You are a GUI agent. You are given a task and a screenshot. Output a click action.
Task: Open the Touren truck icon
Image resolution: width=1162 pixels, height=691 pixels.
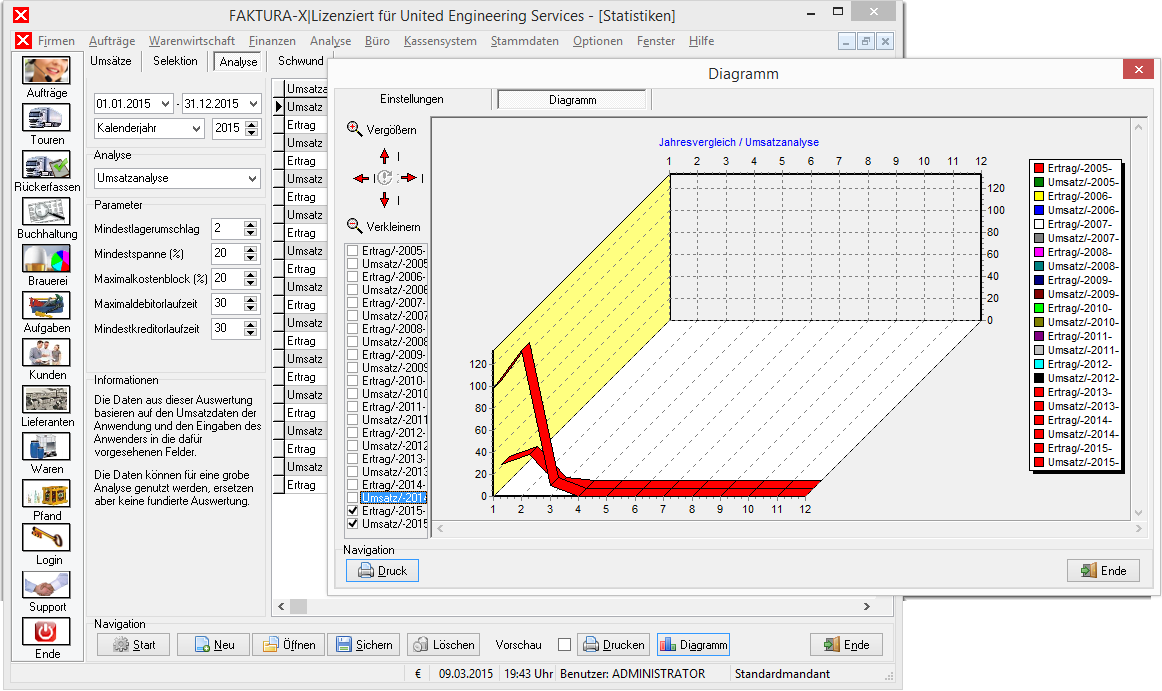pos(46,117)
